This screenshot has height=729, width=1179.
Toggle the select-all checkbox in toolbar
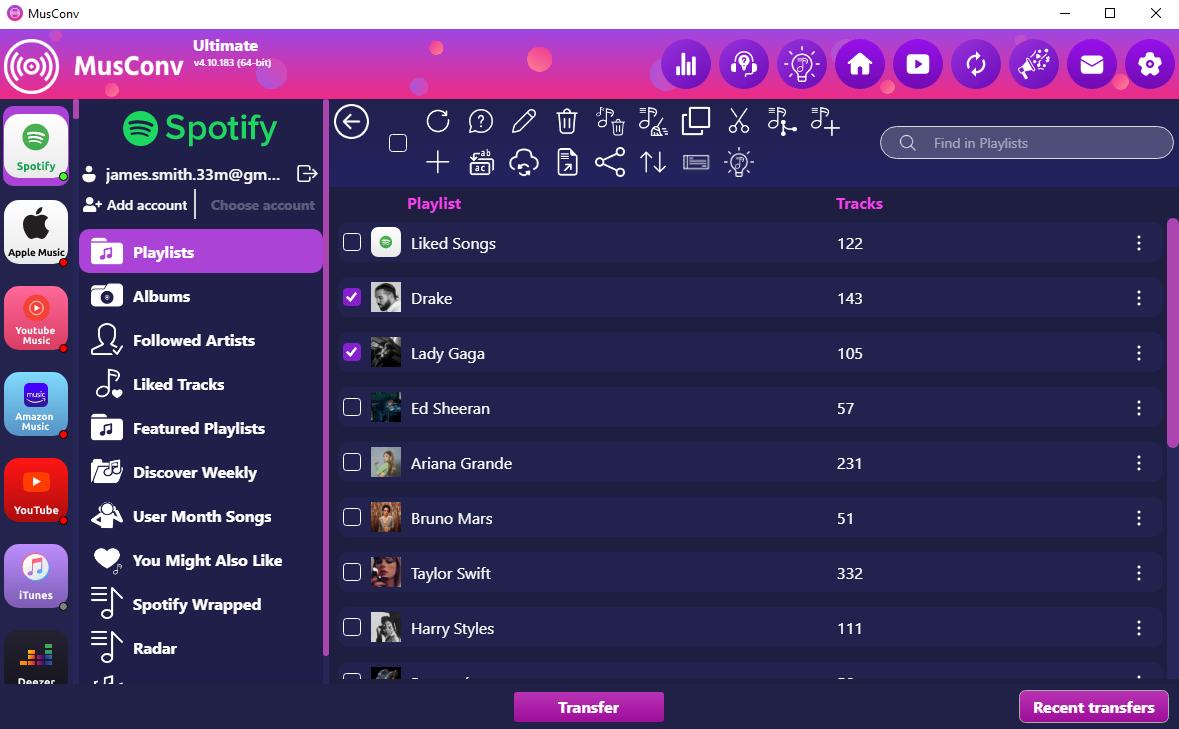[398, 143]
